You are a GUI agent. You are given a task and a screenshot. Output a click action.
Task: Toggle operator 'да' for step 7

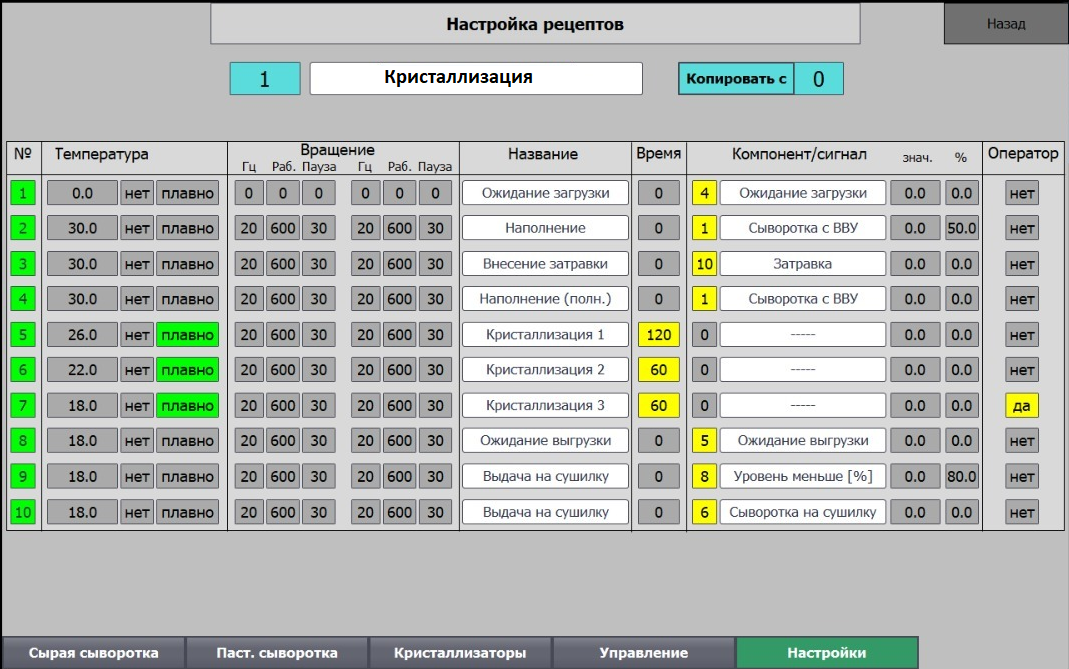pos(1021,406)
